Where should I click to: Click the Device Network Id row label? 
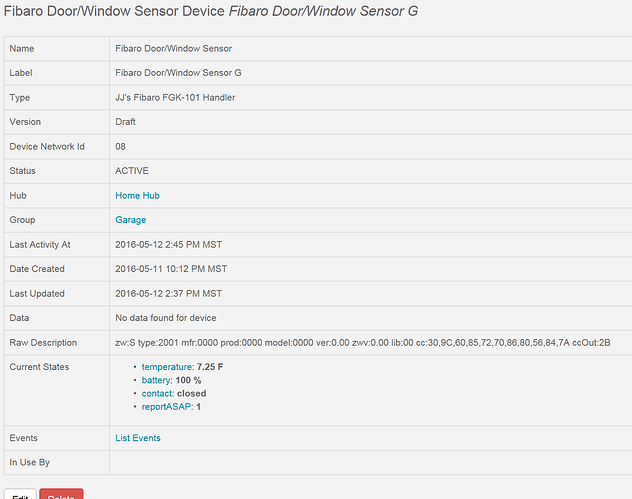pyautogui.click(x=47, y=146)
